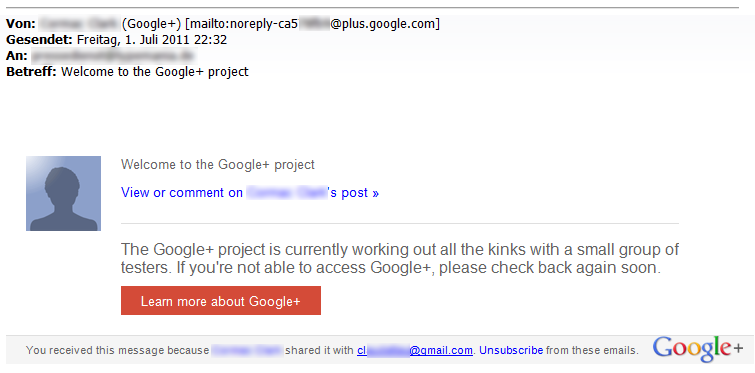
Task: Click the paragraph about small group of testers
Action: [x=400, y=258]
